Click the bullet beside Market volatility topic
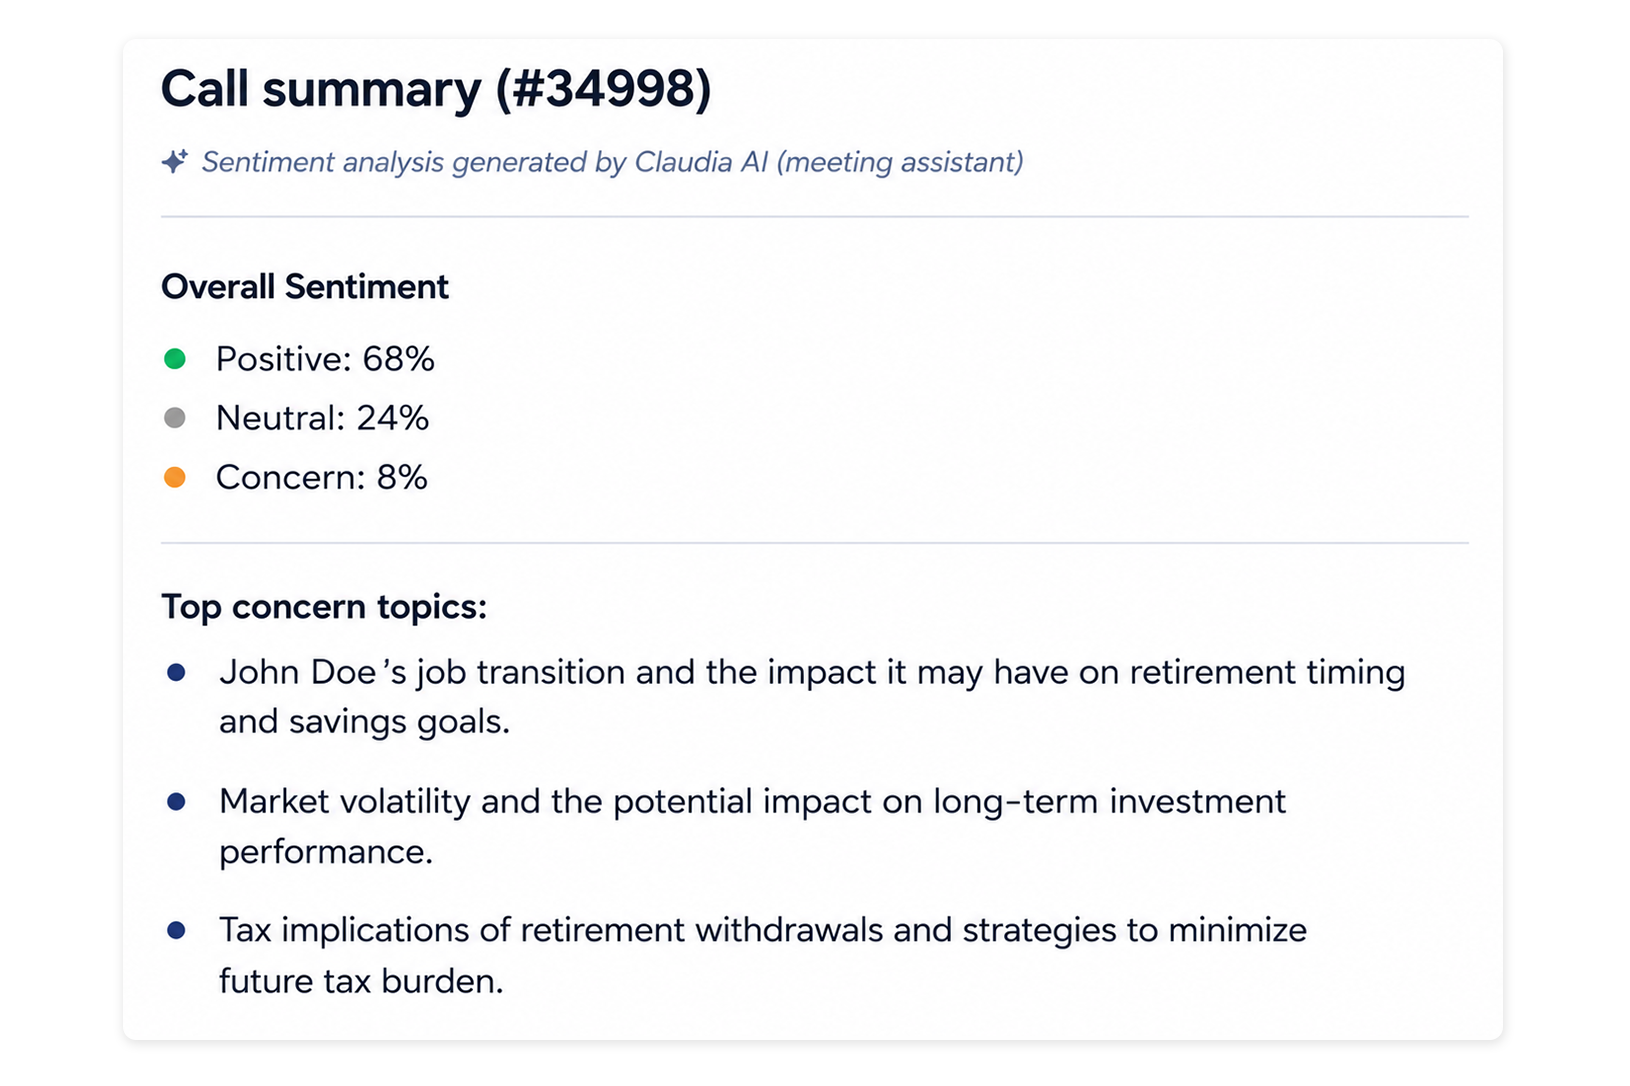This screenshot has width=1630, height=1086. (176, 802)
